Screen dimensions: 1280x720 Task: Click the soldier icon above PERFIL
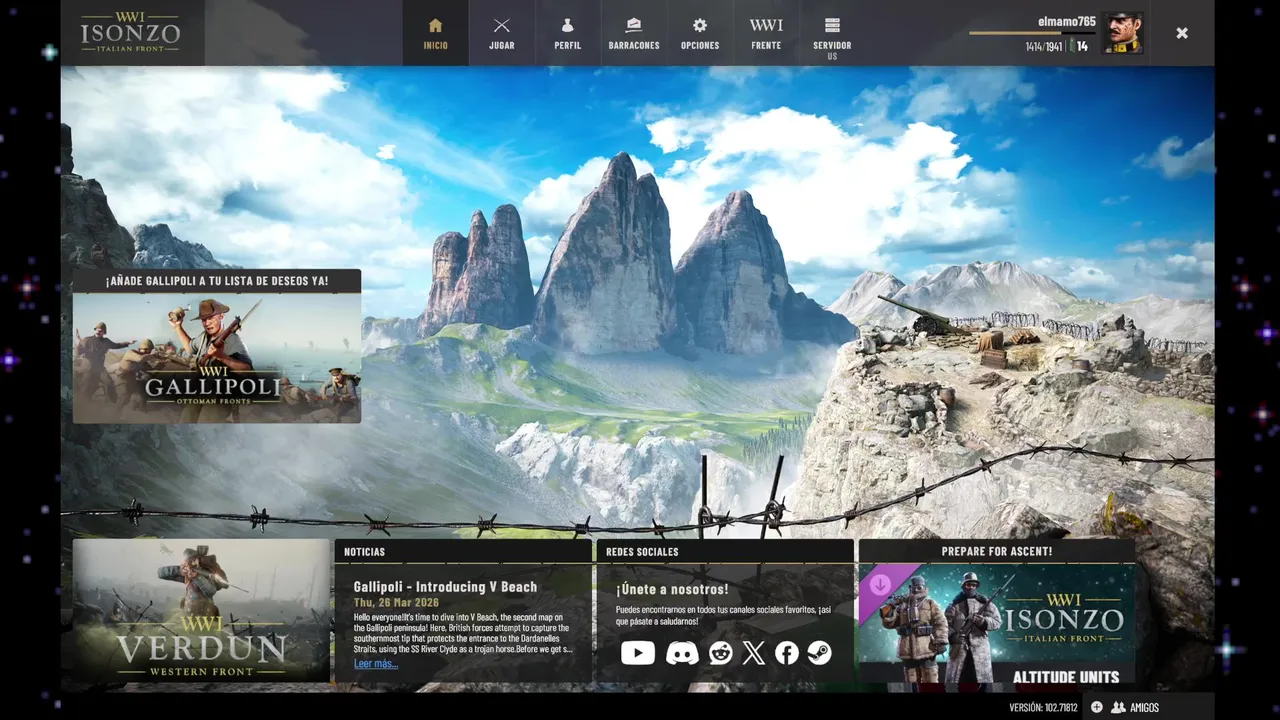pyautogui.click(x=567, y=25)
